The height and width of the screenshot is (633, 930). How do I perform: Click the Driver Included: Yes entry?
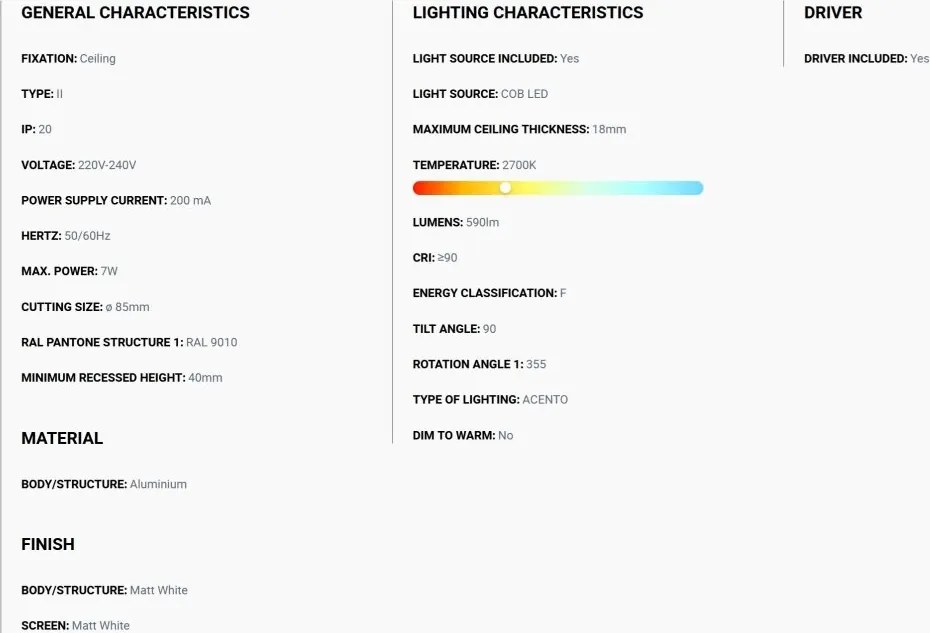pos(867,59)
